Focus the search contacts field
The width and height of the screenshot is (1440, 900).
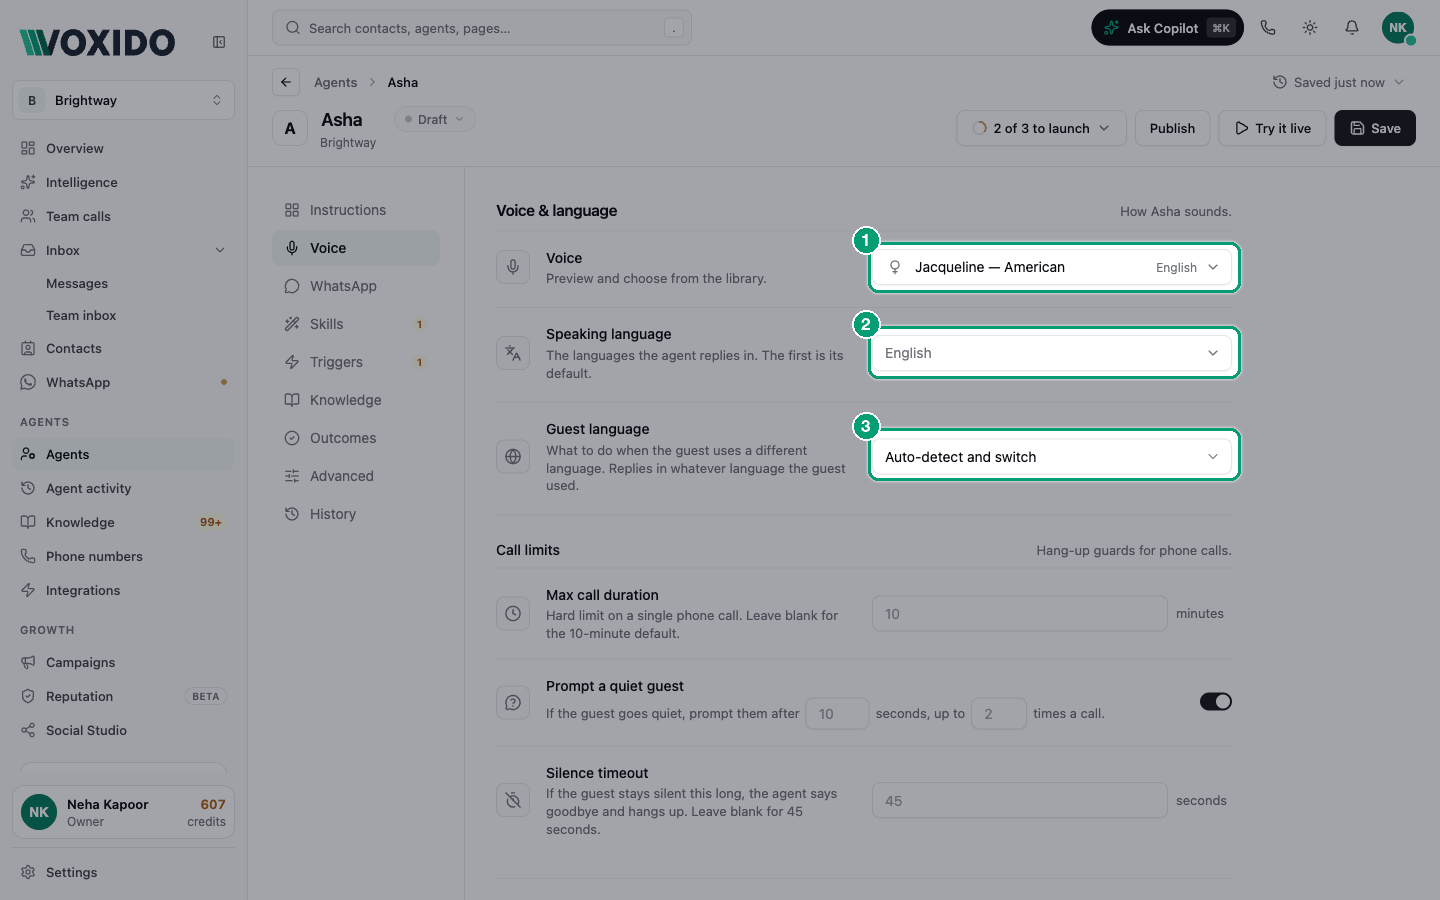tap(482, 28)
